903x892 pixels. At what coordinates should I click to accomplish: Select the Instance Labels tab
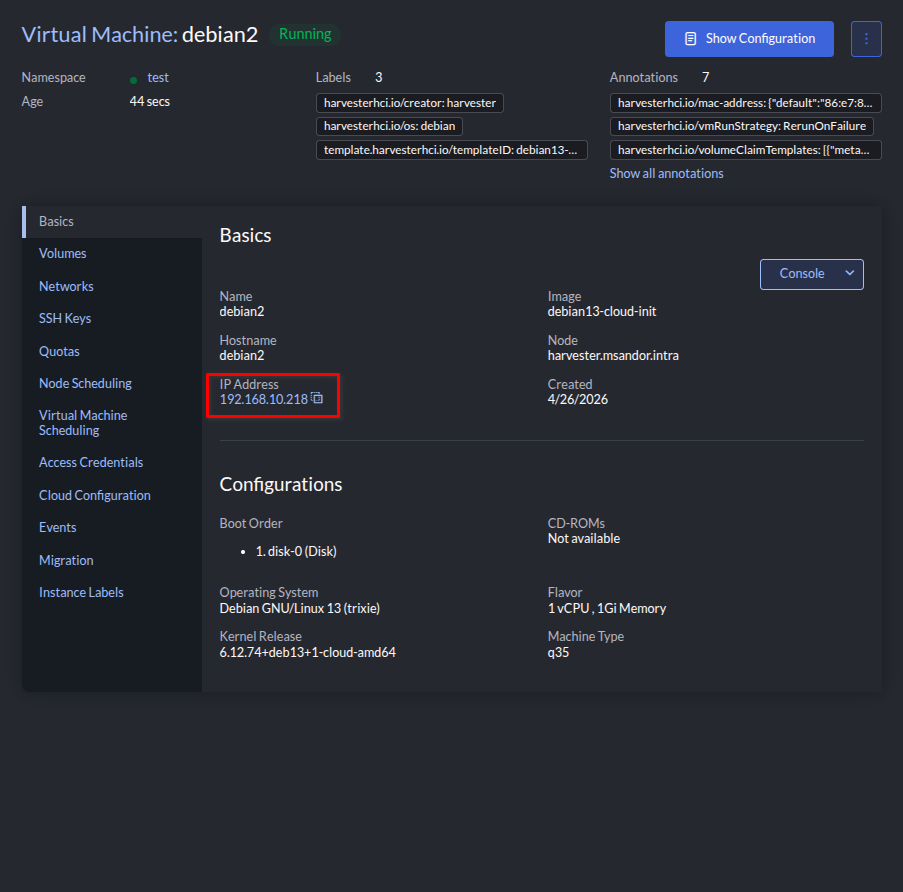pos(81,593)
